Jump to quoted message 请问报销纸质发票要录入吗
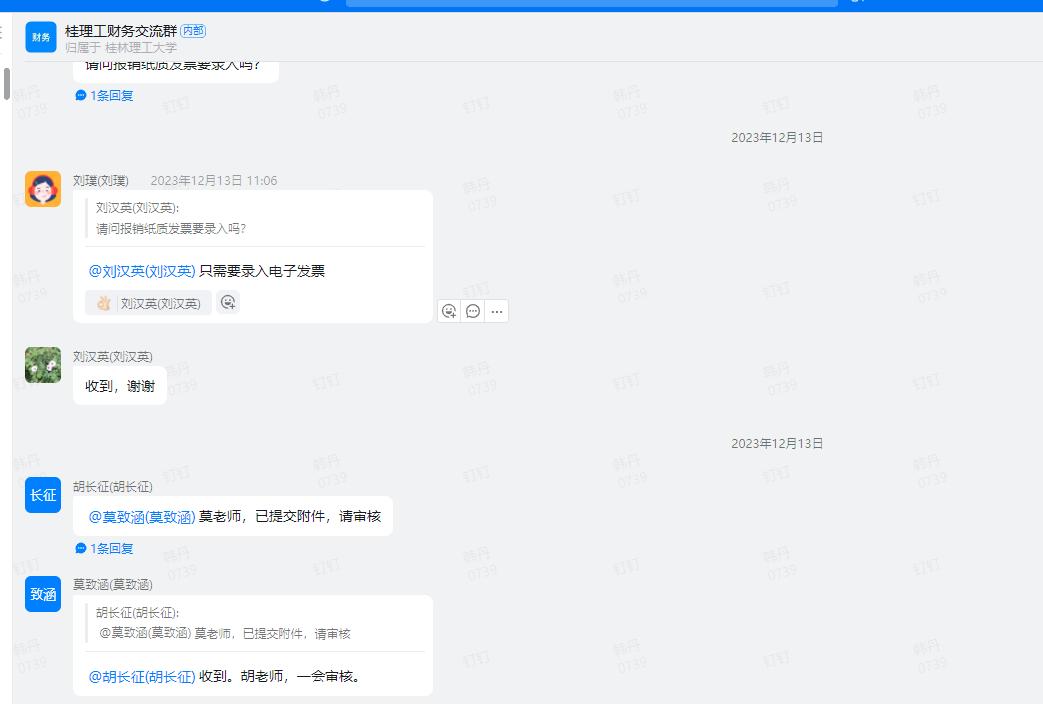This screenshot has width=1043, height=704. tap(171, 228)
